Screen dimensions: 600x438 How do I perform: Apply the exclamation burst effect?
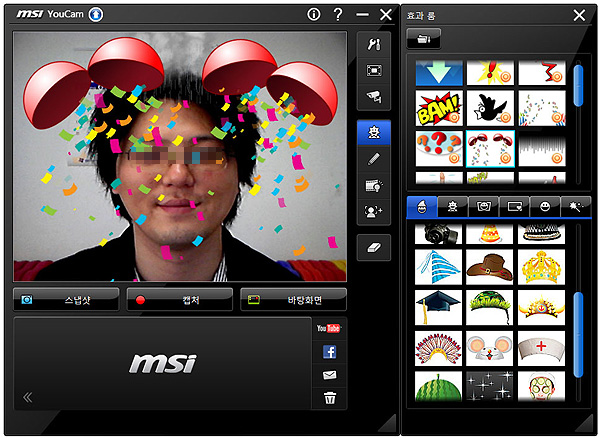(490, 73)
